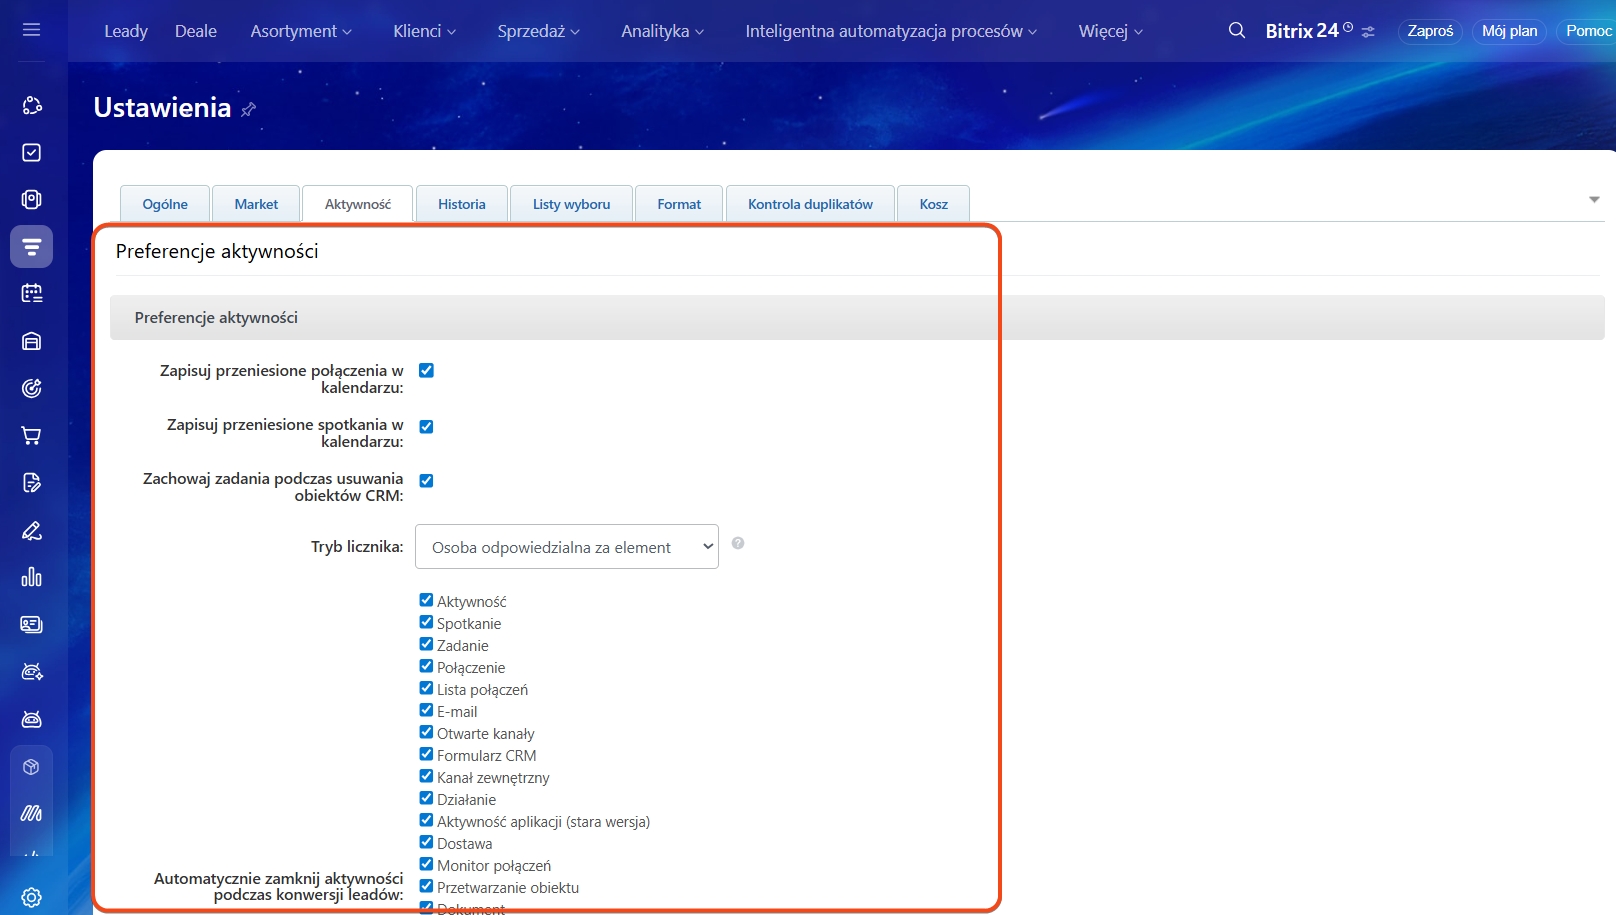Expand the Sprzedaż menu
Screen dimensions: 1616x915
(538, 31)
